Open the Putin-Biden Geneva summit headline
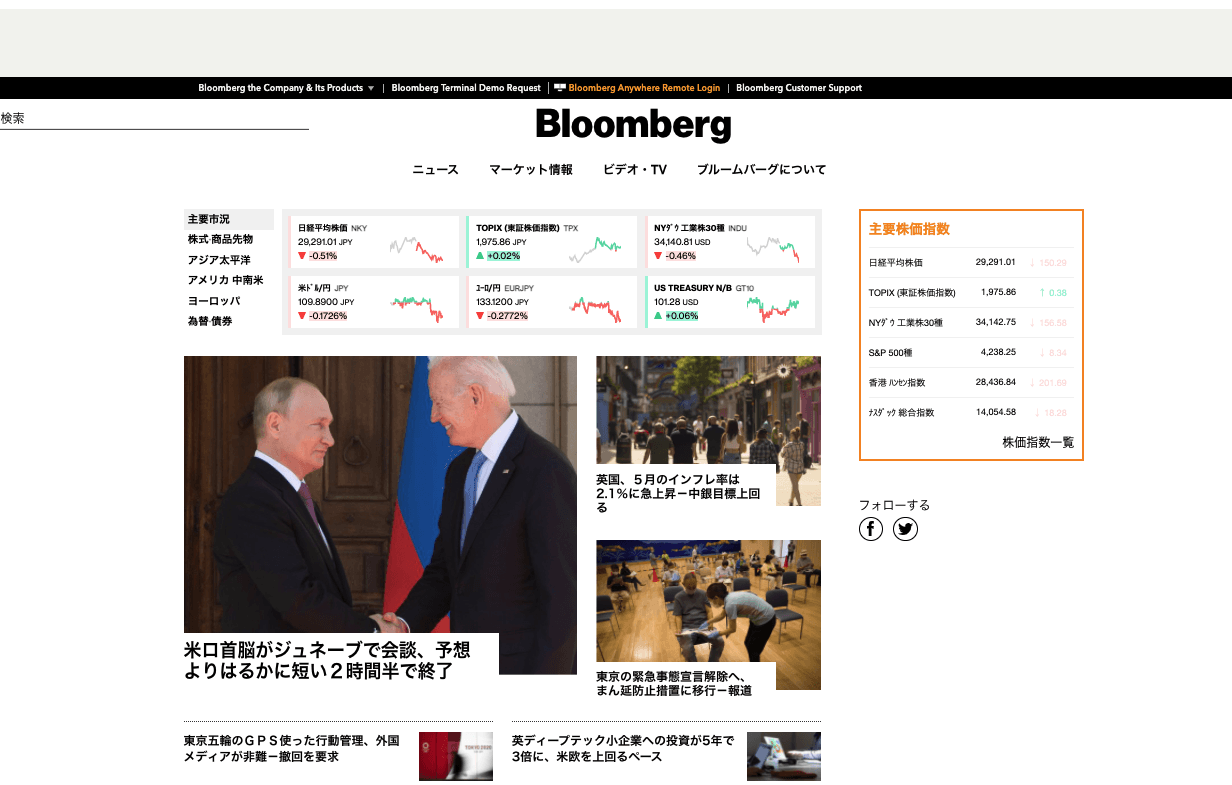Image resolution: width=1232 pixels, height=785 pixels. coord(330,660)
